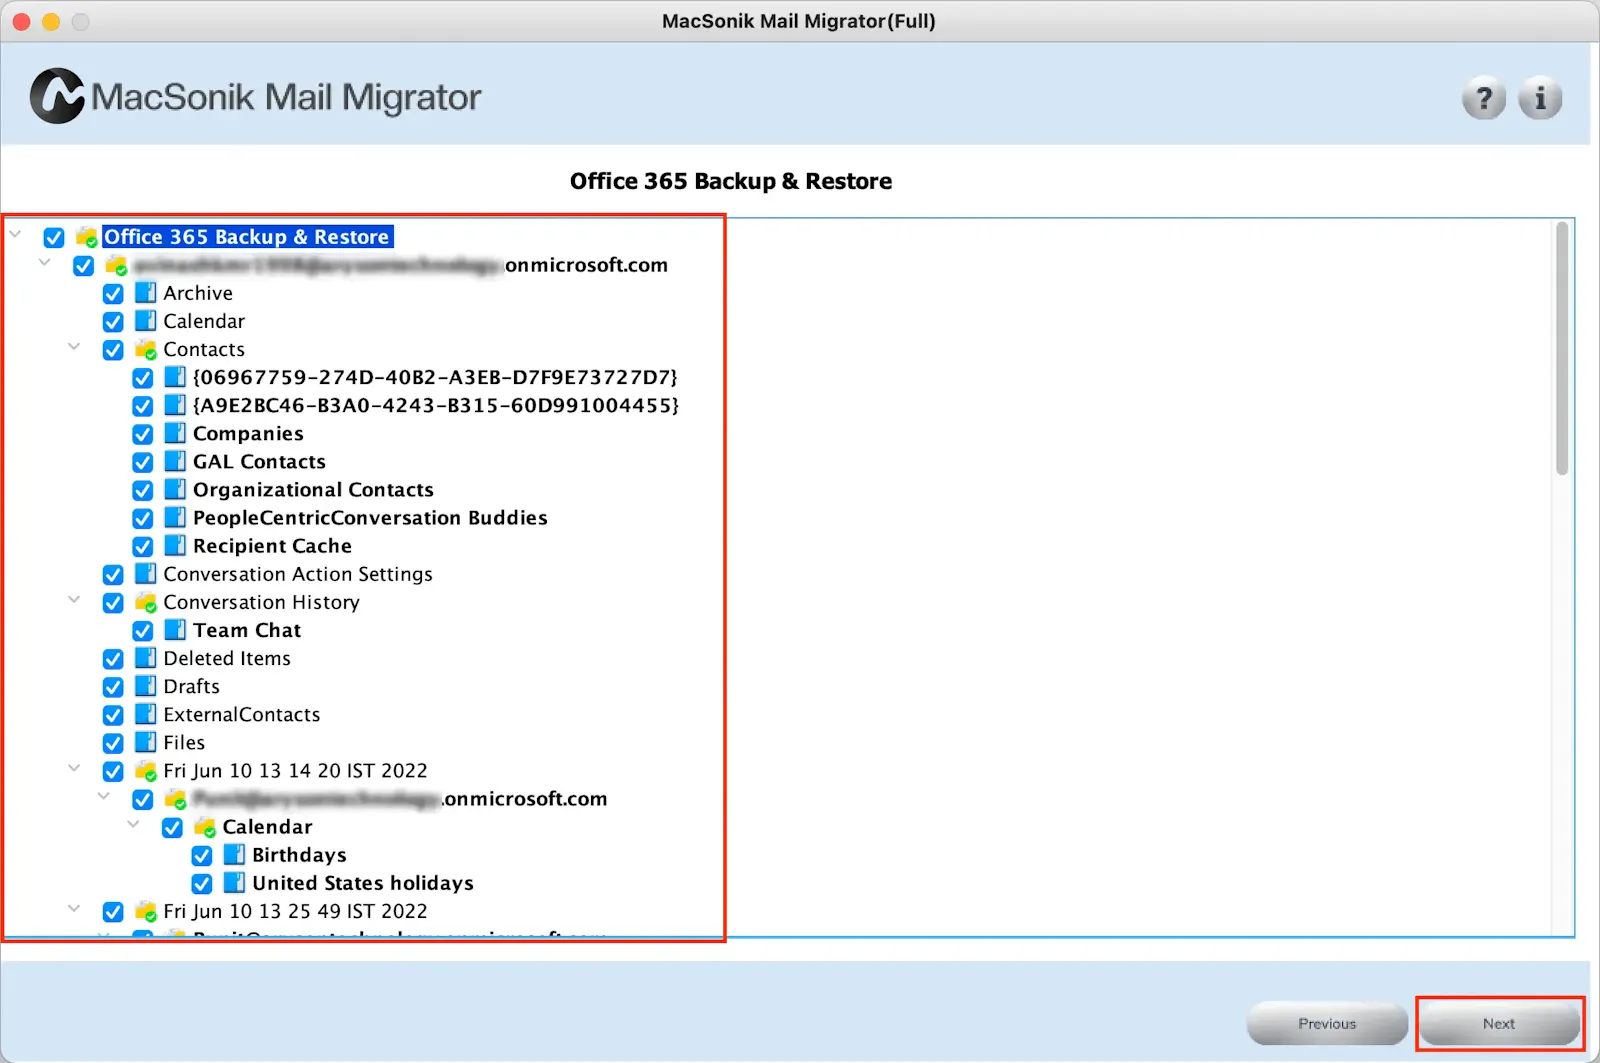Collapse the Calendar node containing Birthdays
This screenshot has width=1600, height=1063.
(133, 825)
